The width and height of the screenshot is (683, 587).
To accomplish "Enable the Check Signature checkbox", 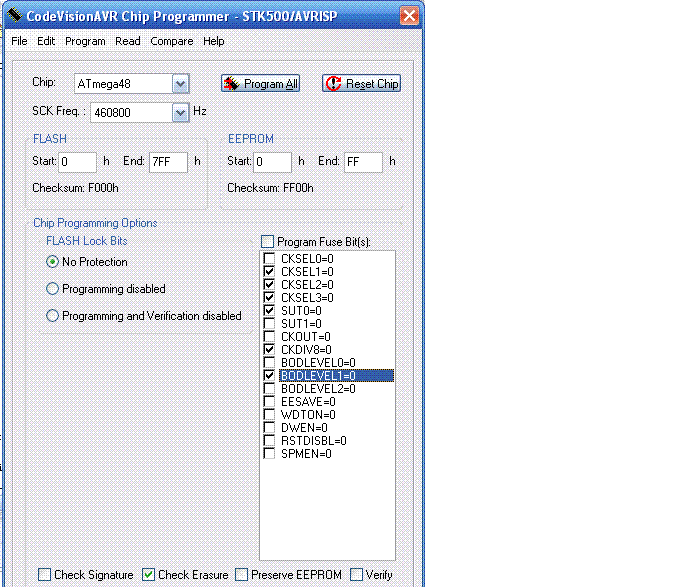I will pos(44,575).
